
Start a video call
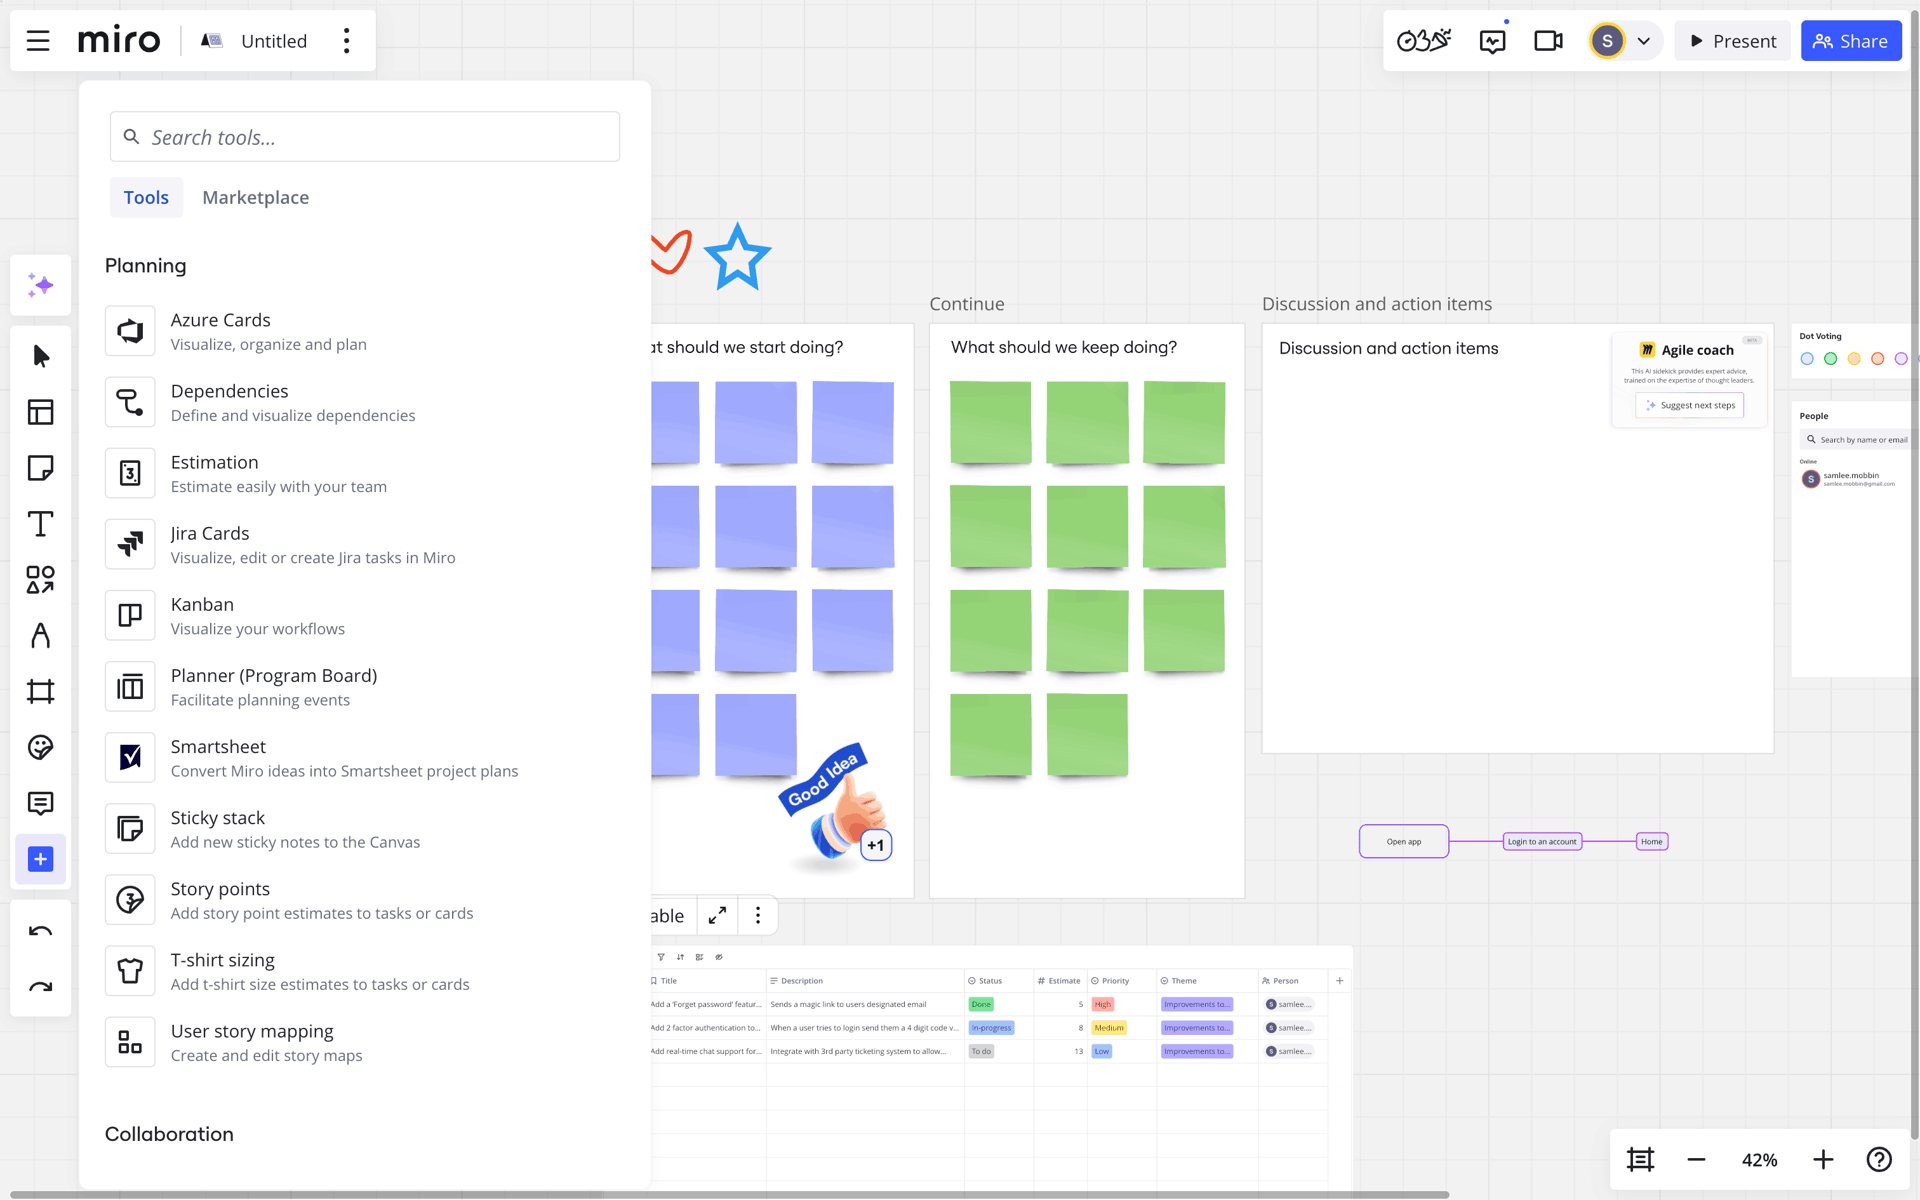point(1548,41)
